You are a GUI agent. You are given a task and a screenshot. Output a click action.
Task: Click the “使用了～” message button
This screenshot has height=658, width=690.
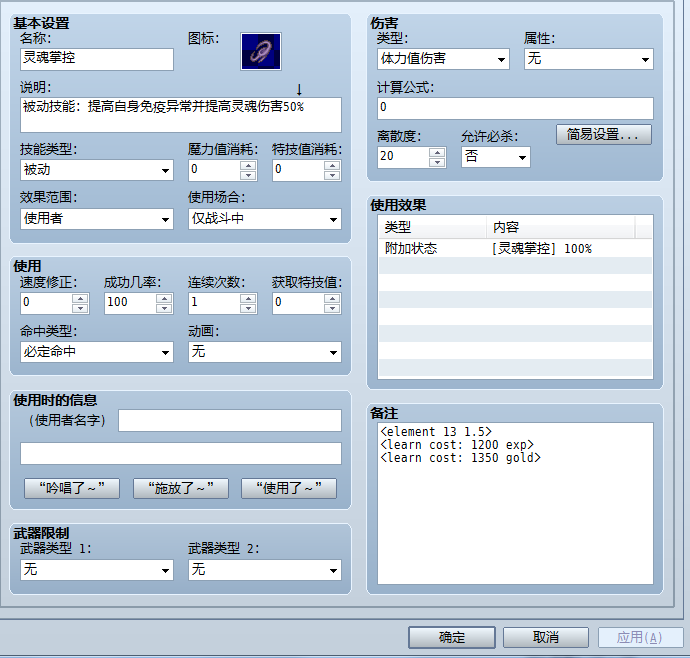click(x=289, y=488)
